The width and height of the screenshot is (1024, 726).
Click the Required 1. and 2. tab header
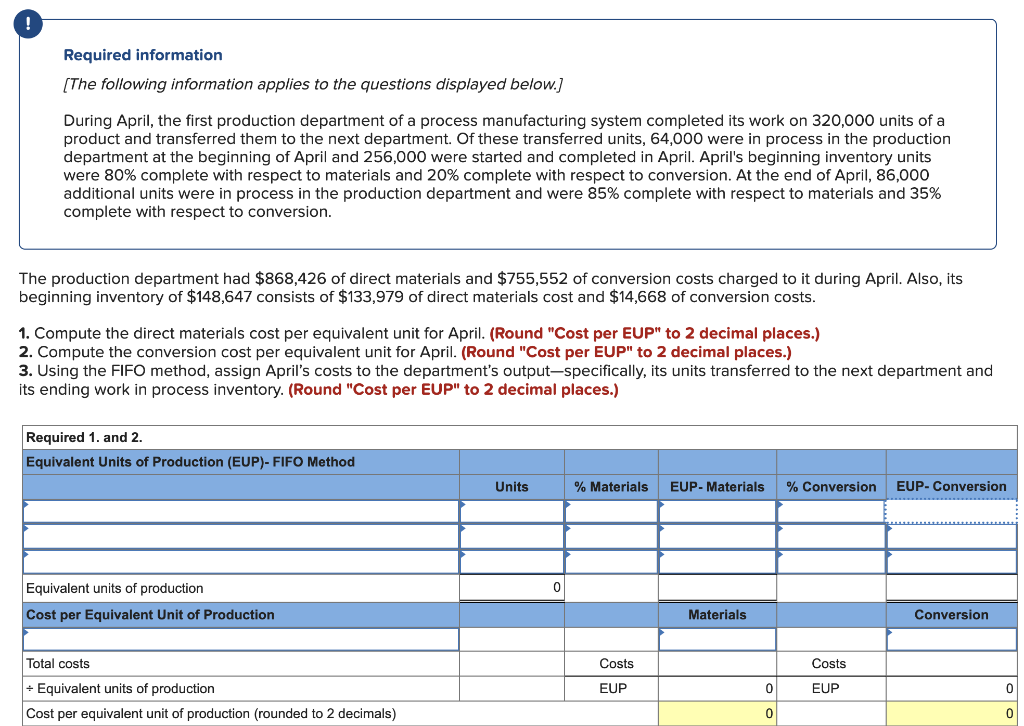point(70,437)
